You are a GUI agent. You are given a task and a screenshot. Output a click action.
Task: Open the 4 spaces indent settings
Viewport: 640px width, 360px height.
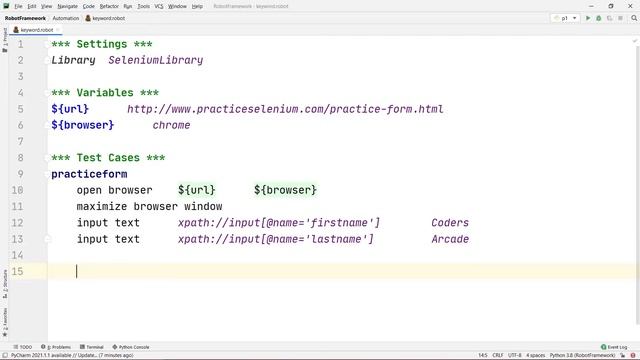tap(536, 356)
